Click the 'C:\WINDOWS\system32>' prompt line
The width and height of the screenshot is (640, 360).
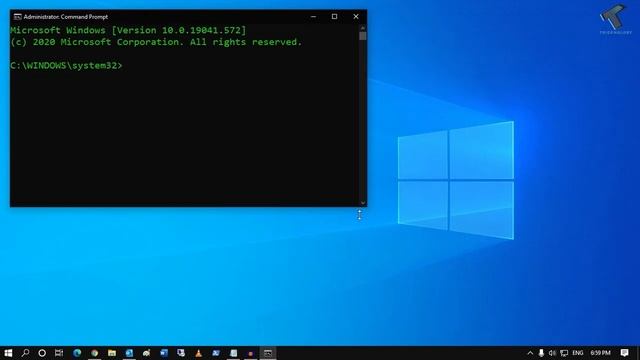pyautogui.click(x=66, y=66)
